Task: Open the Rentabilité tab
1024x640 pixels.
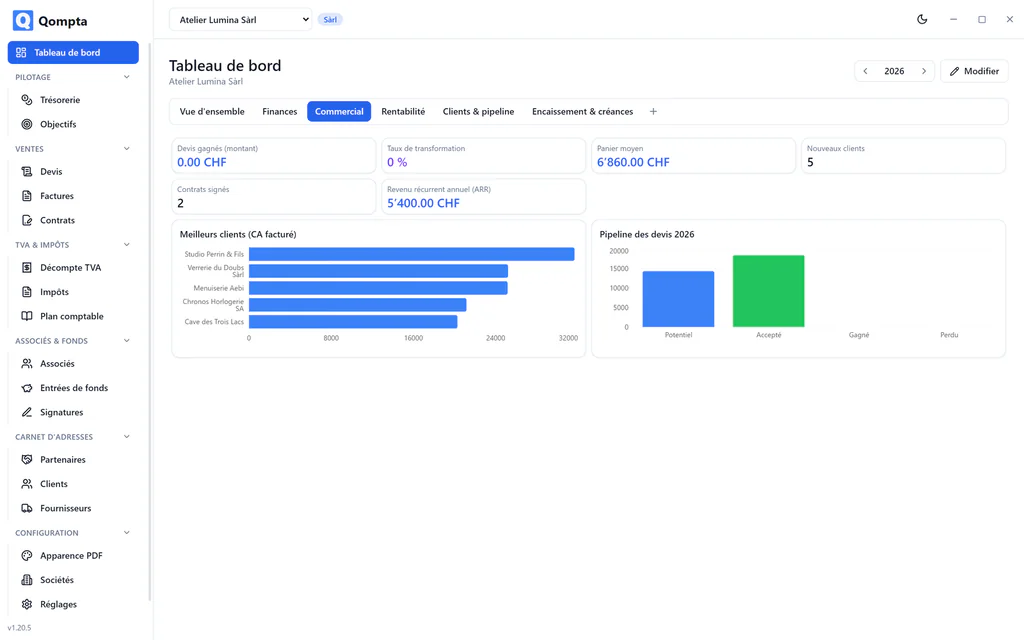Action: 403,112
